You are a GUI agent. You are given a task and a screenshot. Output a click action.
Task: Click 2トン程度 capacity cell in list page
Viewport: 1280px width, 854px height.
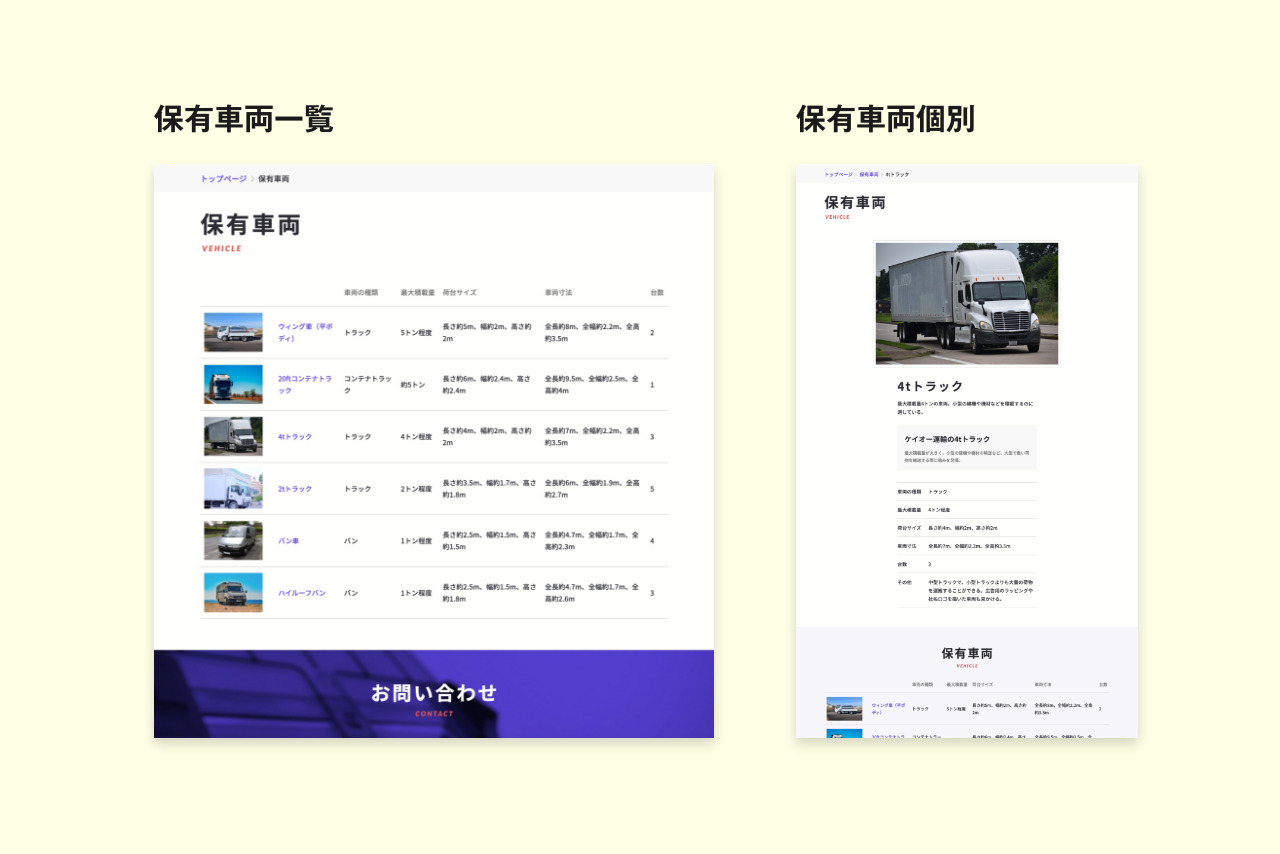416,489
